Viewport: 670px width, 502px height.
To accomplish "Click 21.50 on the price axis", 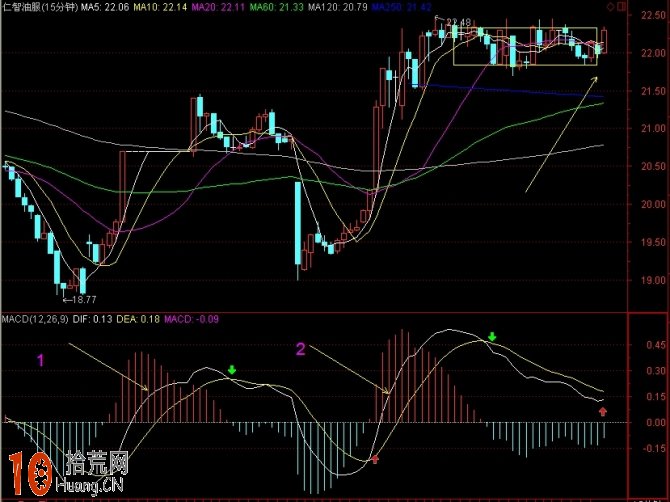I will (x=653, y=91).
